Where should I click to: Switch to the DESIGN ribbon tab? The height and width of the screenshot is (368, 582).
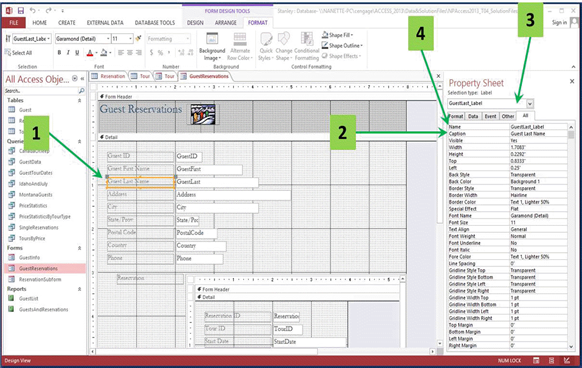(195, 23)
